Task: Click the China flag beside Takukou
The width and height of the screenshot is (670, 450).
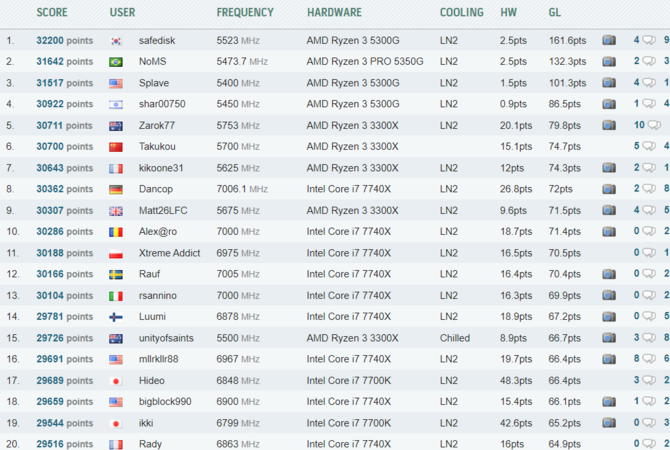Action: pyautogui.click(x=116, y=147)
